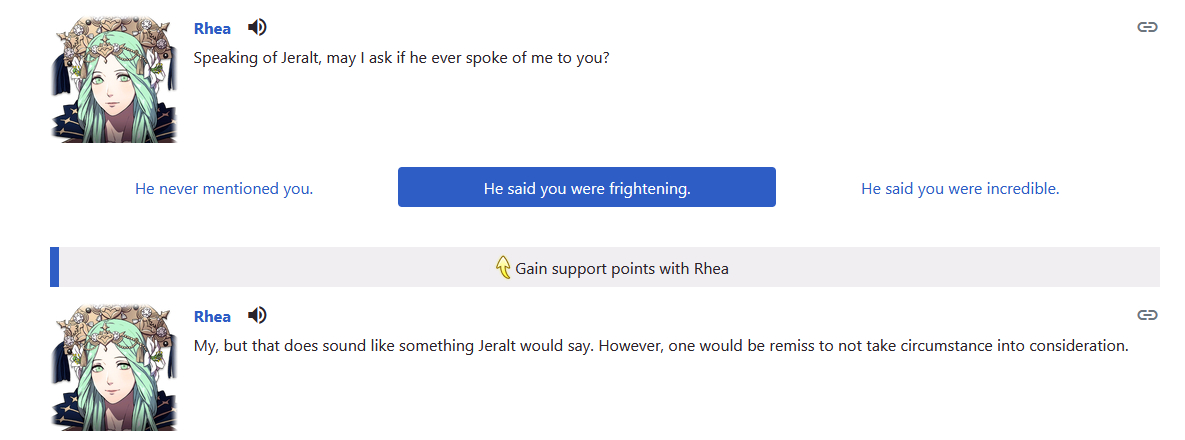The height and width of the screenshot is (440, 1185).
Task: Open the Rhea name link in second line
Action: pos(212,317)
